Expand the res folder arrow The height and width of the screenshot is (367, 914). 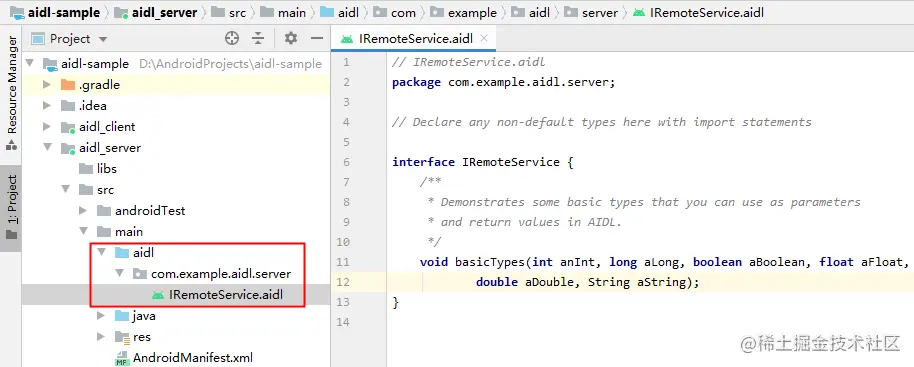pyautogui.click(x=101, y=337)
